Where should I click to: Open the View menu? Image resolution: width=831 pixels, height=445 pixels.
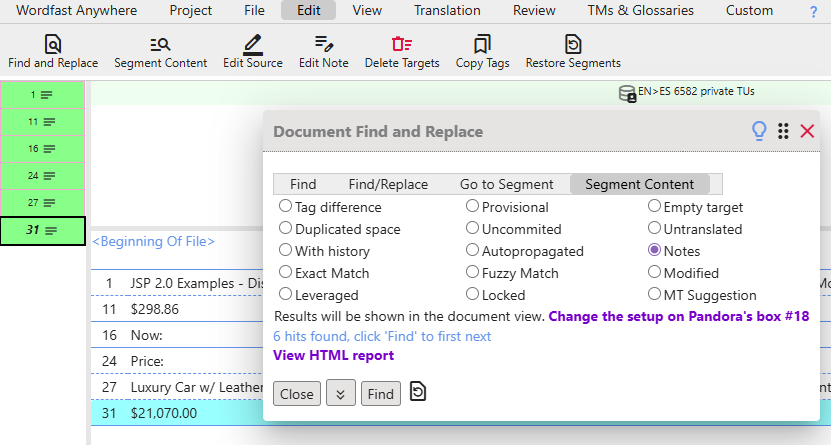point(367,11)
